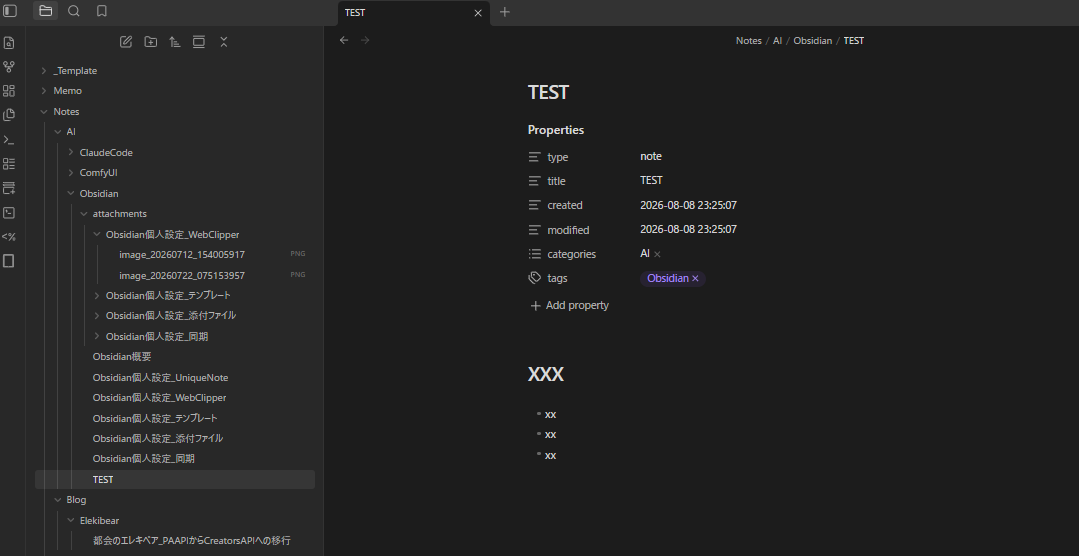The image size is (1079, 556).
Task: Click the stacked documents ribbon icon
Action: point(9,115)
